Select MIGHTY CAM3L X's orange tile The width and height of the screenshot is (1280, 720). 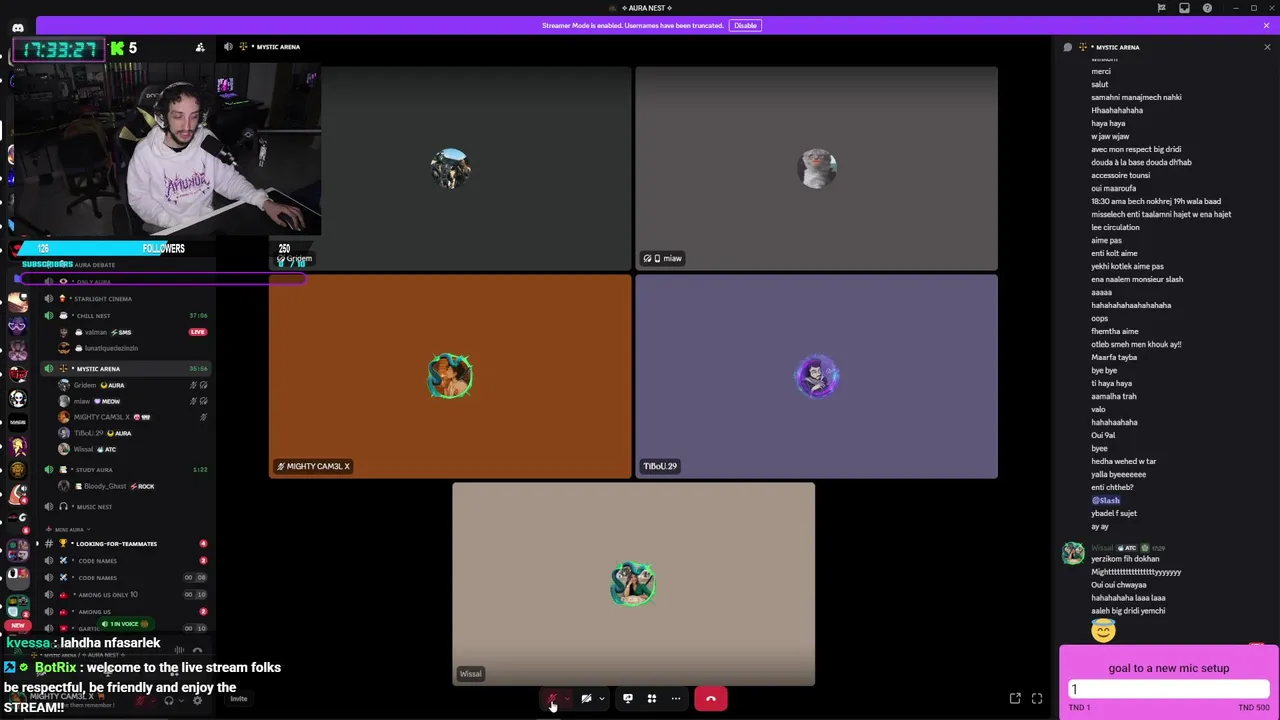pyautogui.click(x=450, y=376)
